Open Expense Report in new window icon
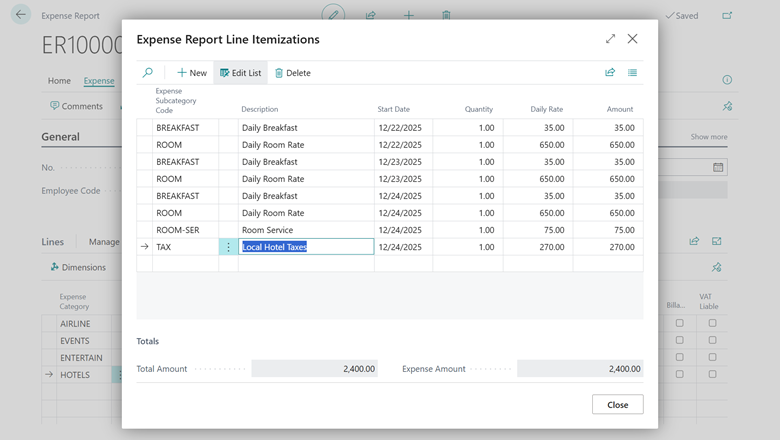The height and width of the screenshot is (440, 780). coord(727,15)
